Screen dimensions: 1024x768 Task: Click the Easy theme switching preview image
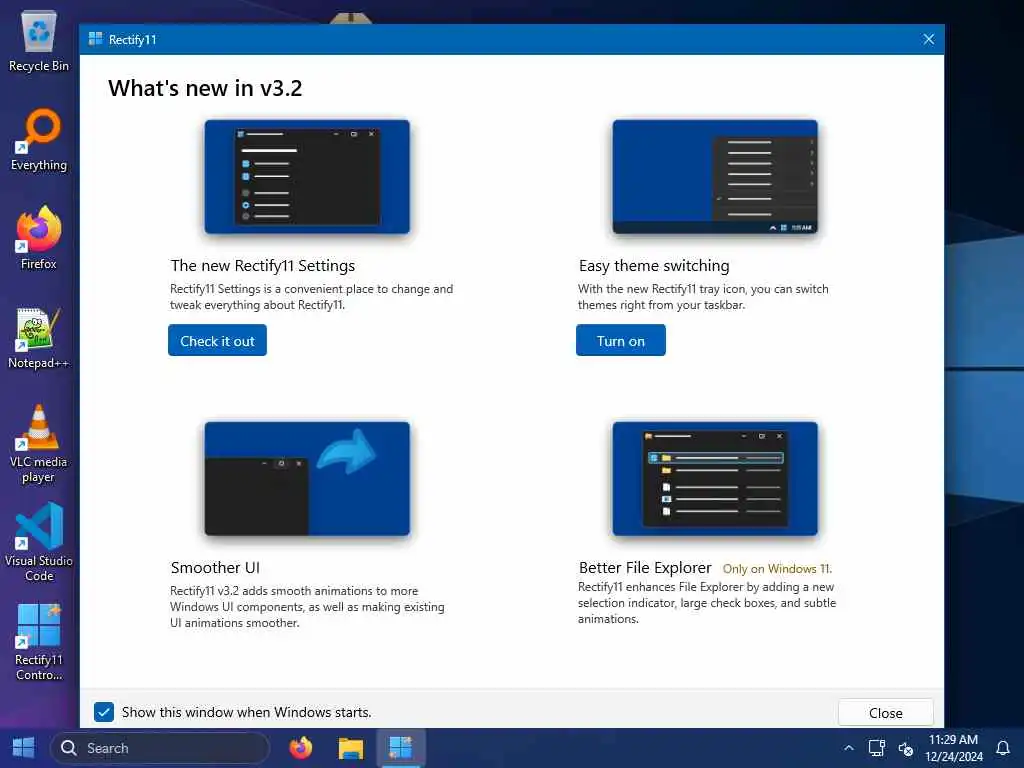(x=715, y=176)
